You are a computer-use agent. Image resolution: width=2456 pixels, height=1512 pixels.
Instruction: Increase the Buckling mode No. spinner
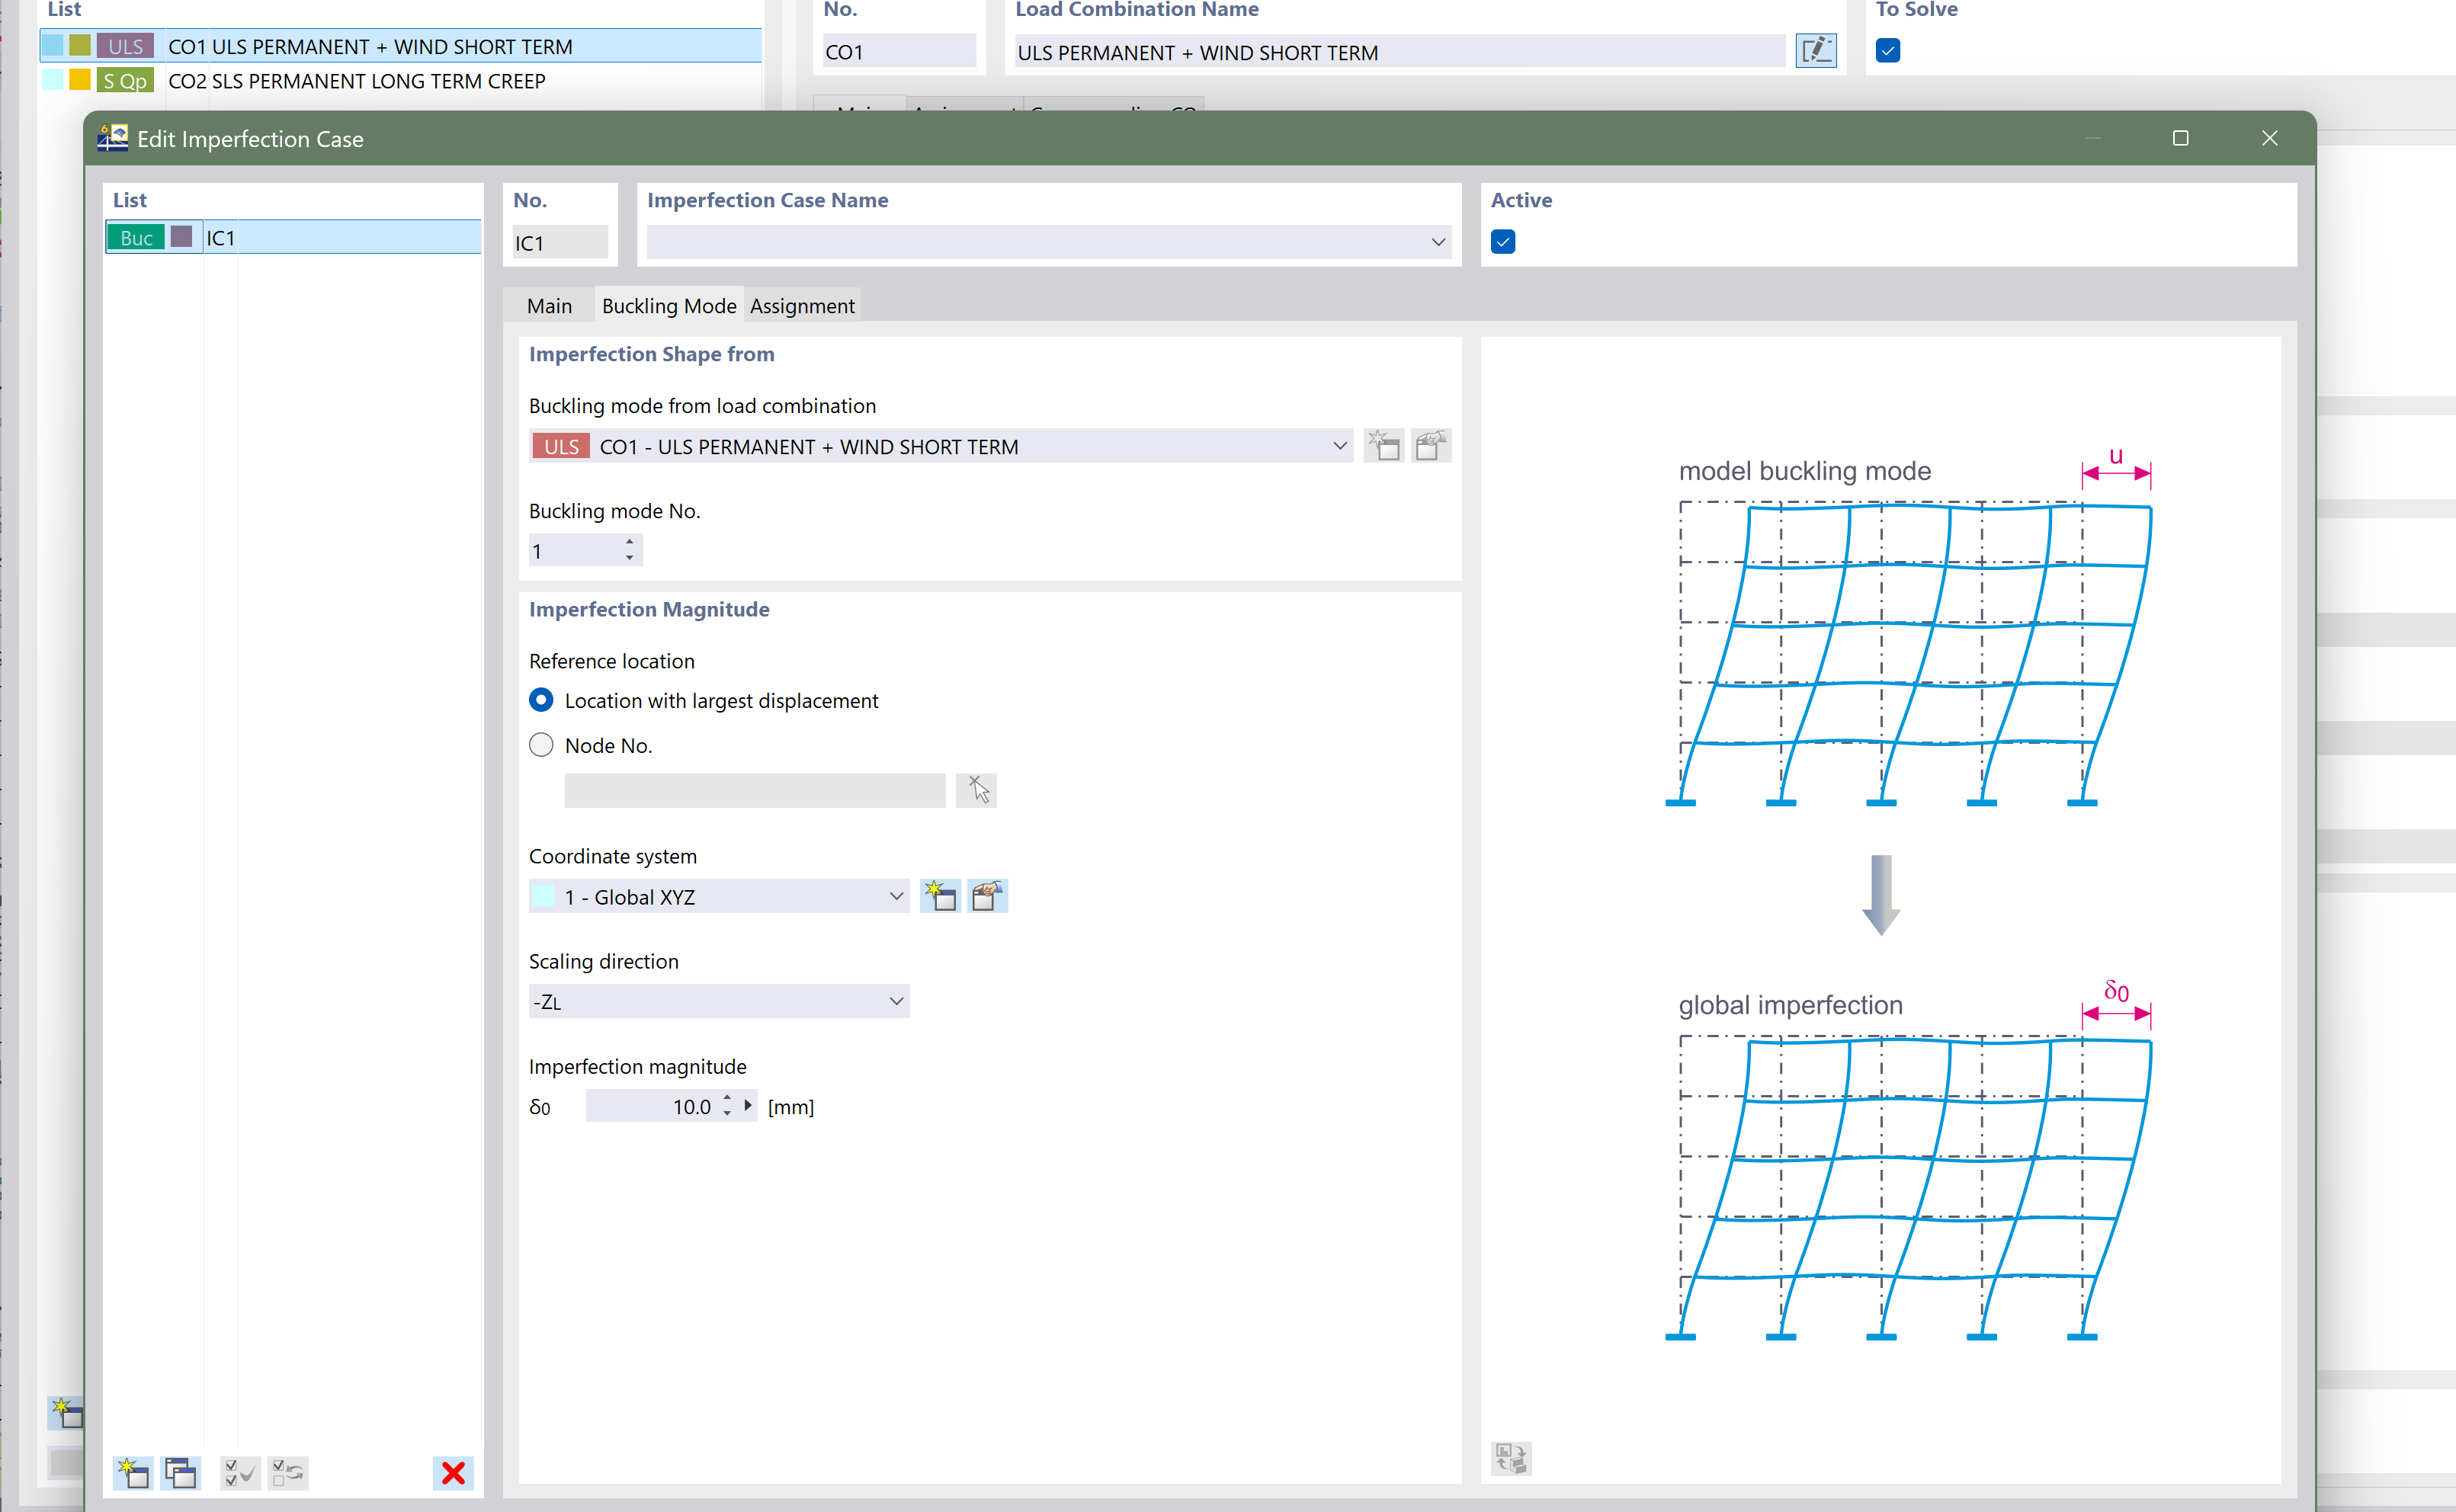click(629, 542)
